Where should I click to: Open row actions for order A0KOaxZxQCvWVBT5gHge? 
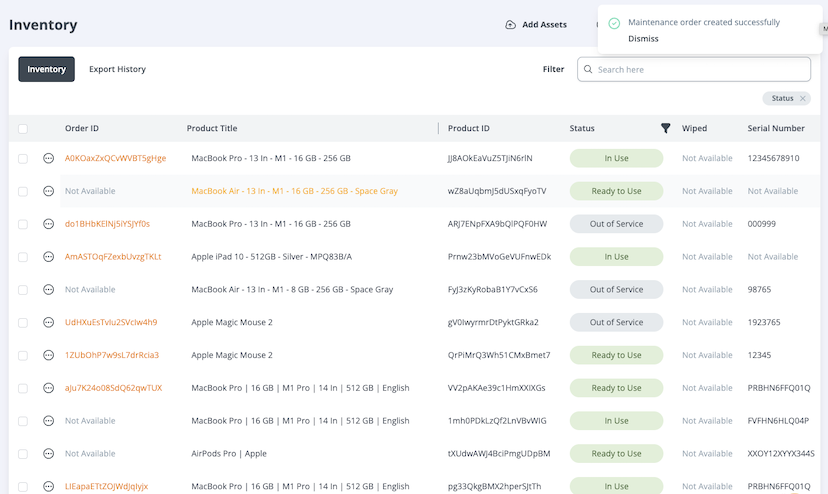[x=48, y=158]
